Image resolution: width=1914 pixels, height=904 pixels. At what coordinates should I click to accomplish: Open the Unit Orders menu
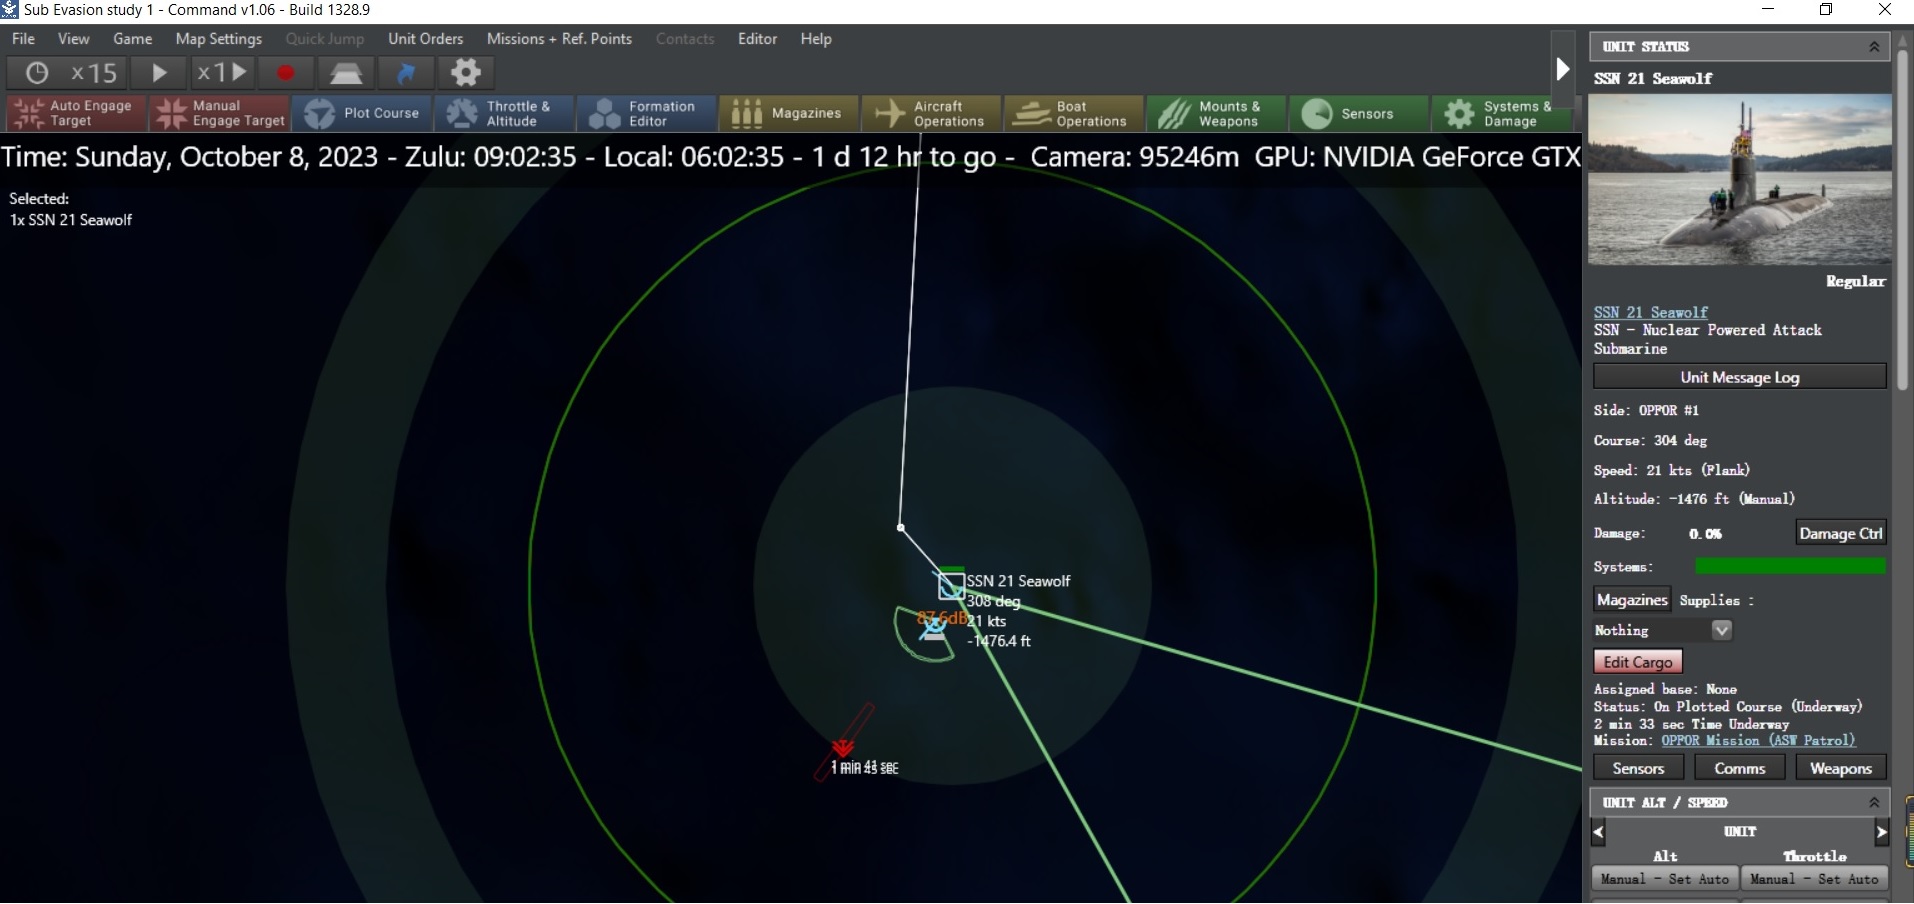[x=426, y=39]
